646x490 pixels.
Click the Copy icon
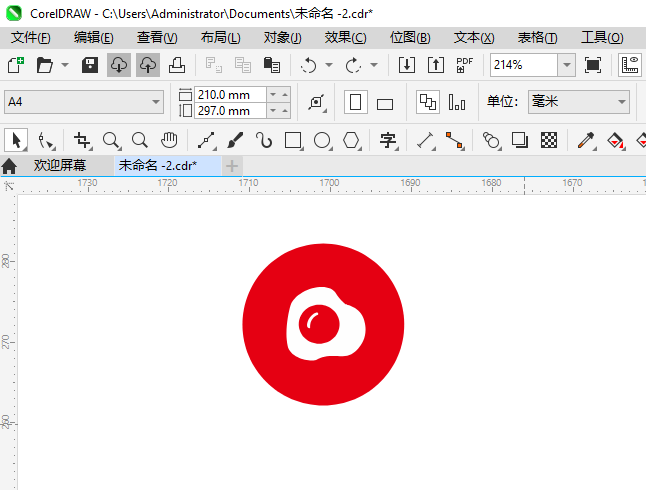pos(243,65)
